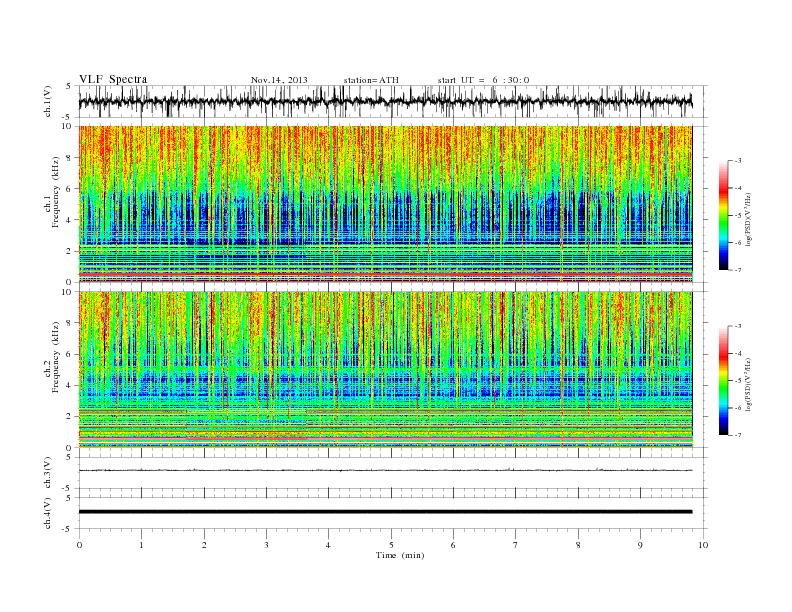Select the "Nov.14, 2013" date label
The height and width of the screenshot is (612, 792).
pos(279,80)
